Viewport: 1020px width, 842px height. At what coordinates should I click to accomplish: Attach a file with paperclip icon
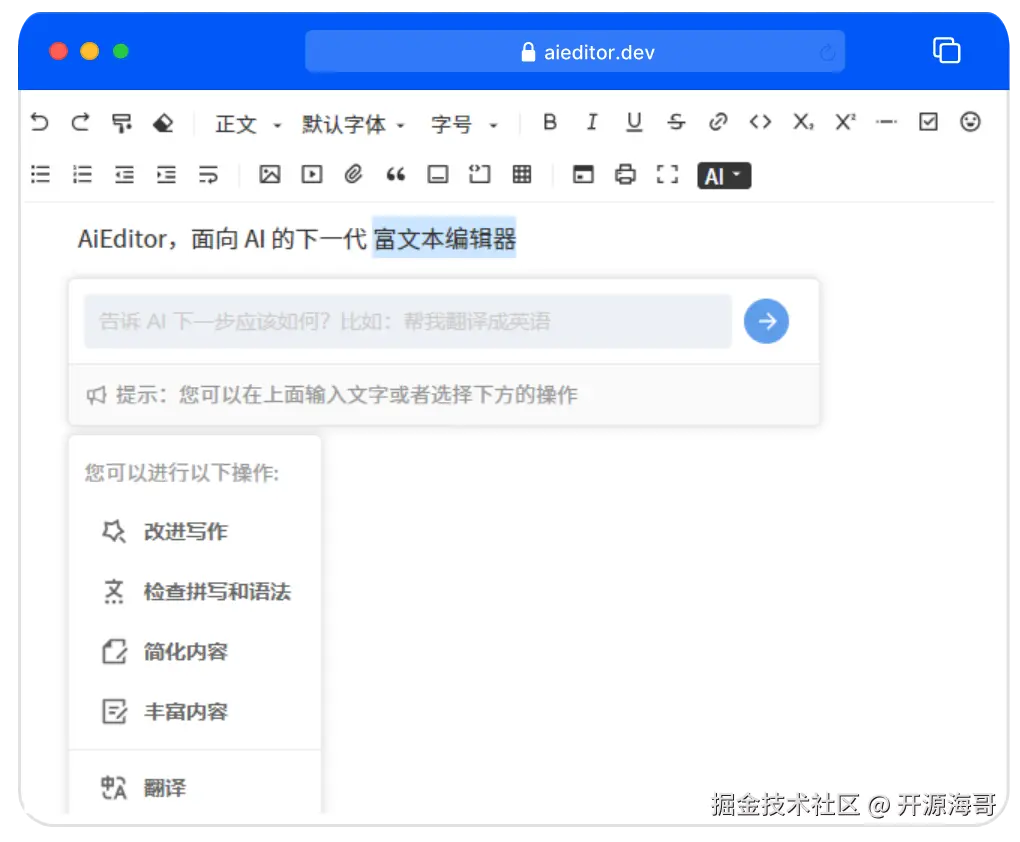click(x=353, y=174)
